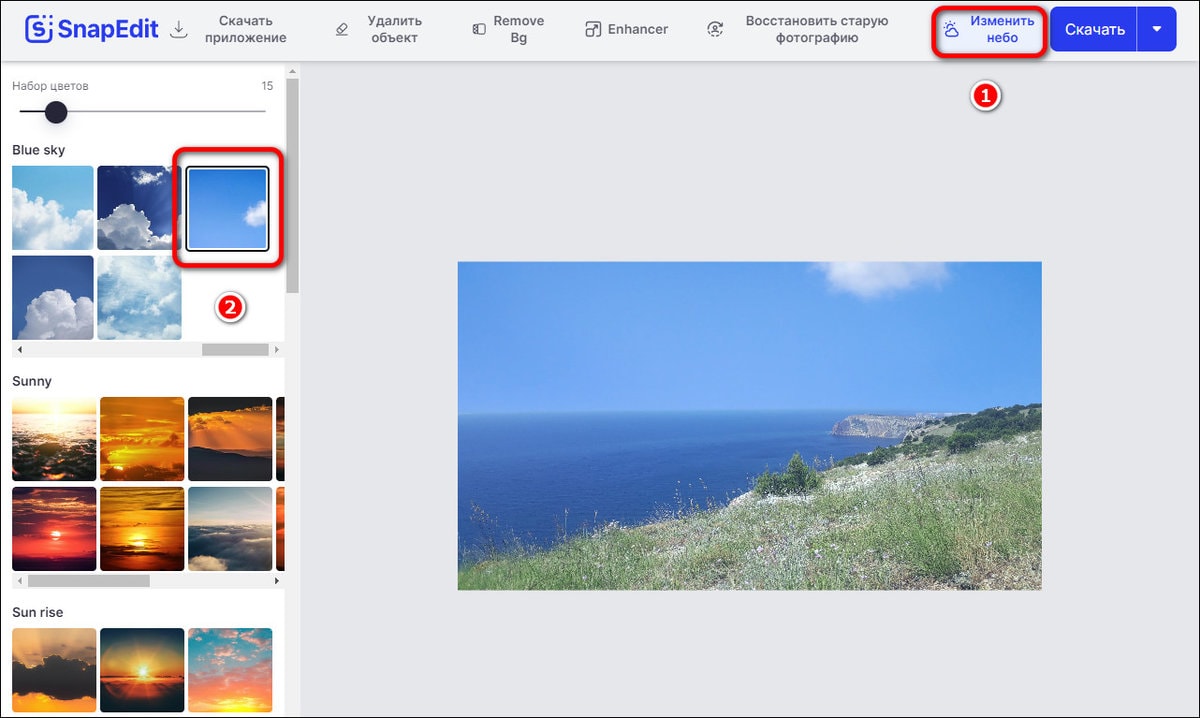Open the Enhancer tool icon

pos(592,29)
